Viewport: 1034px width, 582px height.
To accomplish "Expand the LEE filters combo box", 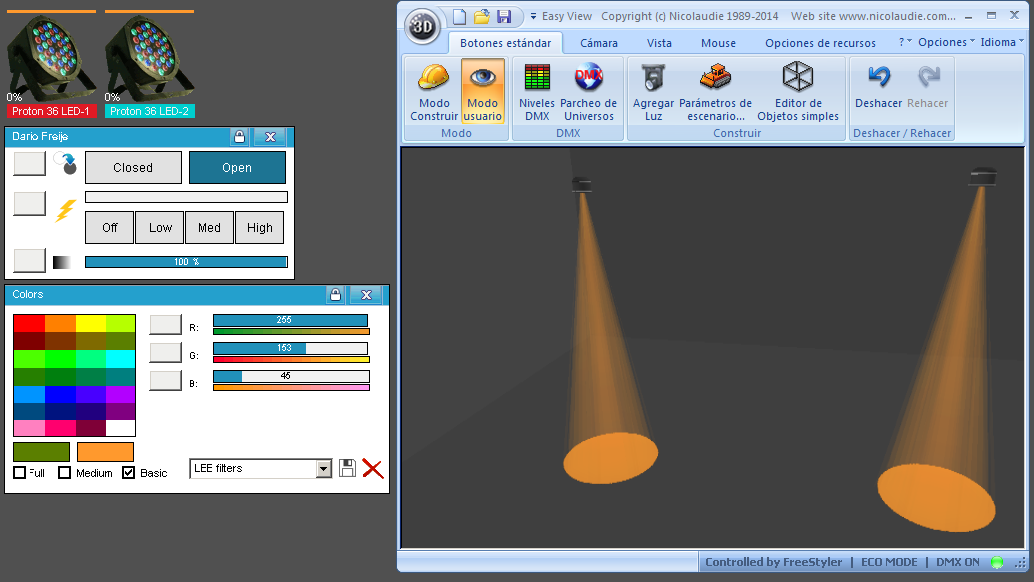I will click(x=323, y=469).
